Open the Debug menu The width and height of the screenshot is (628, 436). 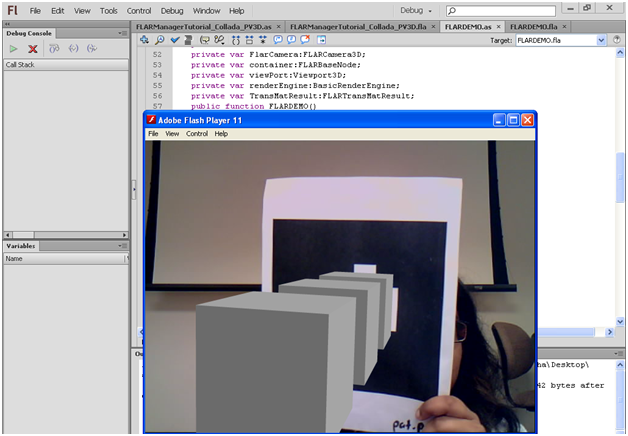[x=172, y=11]
